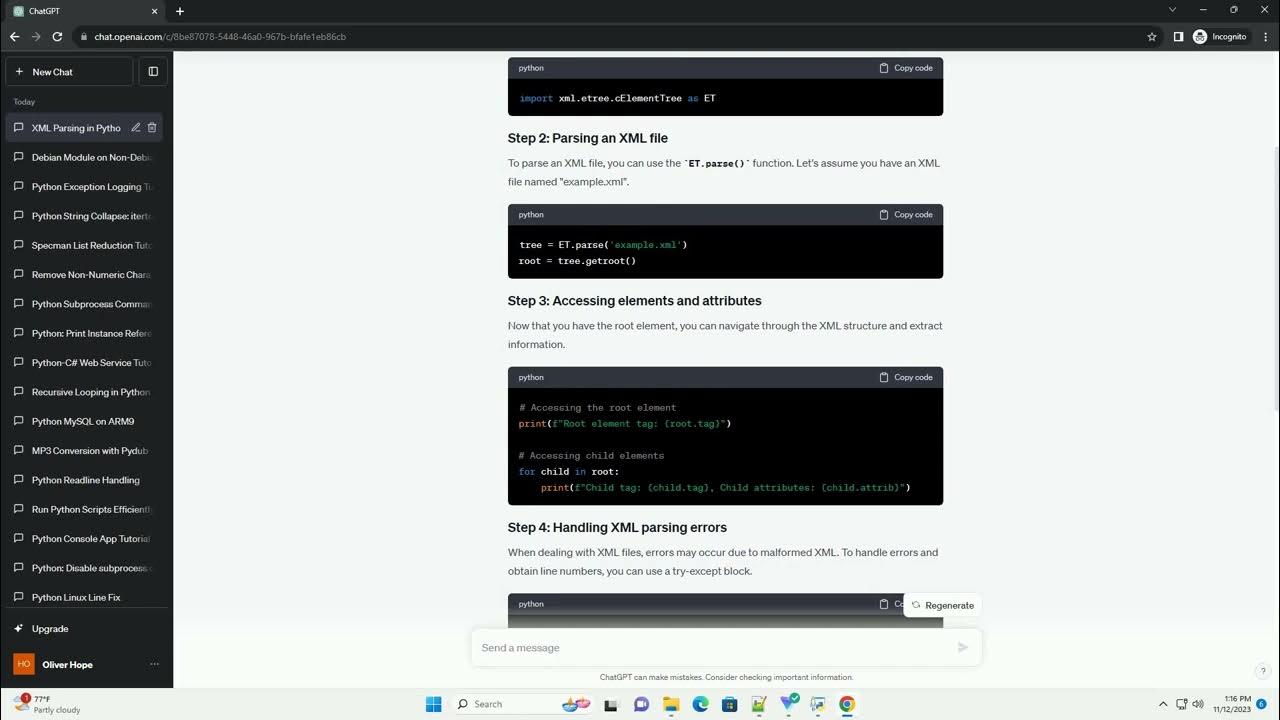Copy code of the import cElementTree block
The image size is (1280, 720).
click(905, 68)
